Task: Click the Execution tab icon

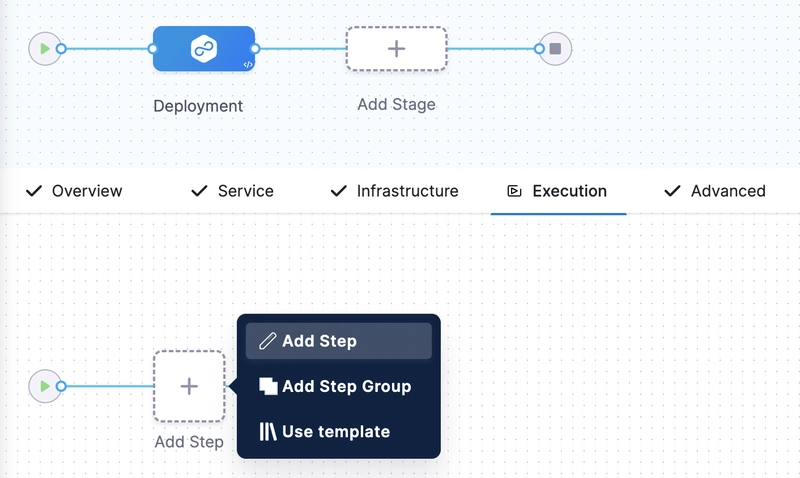Action: [514, 191]
